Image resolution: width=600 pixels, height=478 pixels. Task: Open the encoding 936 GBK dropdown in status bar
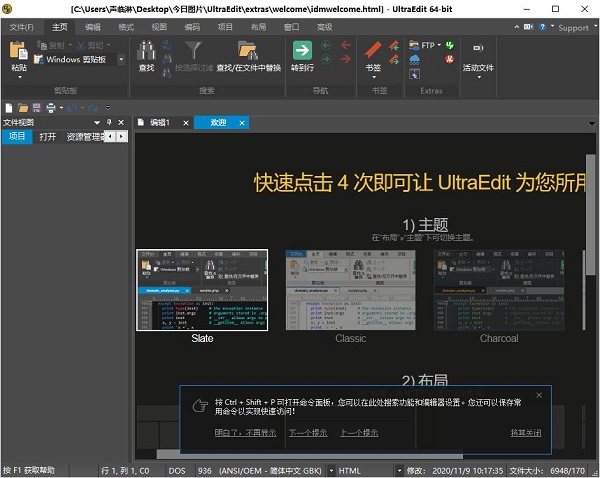[331, 471]
